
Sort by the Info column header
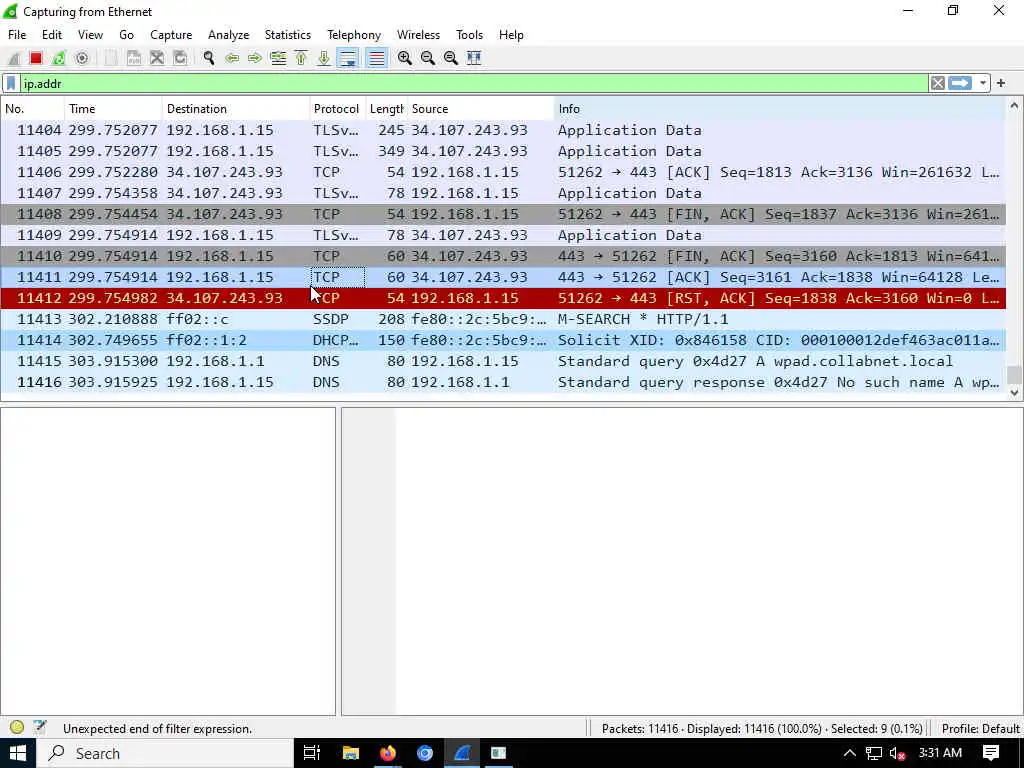[780, 109]
